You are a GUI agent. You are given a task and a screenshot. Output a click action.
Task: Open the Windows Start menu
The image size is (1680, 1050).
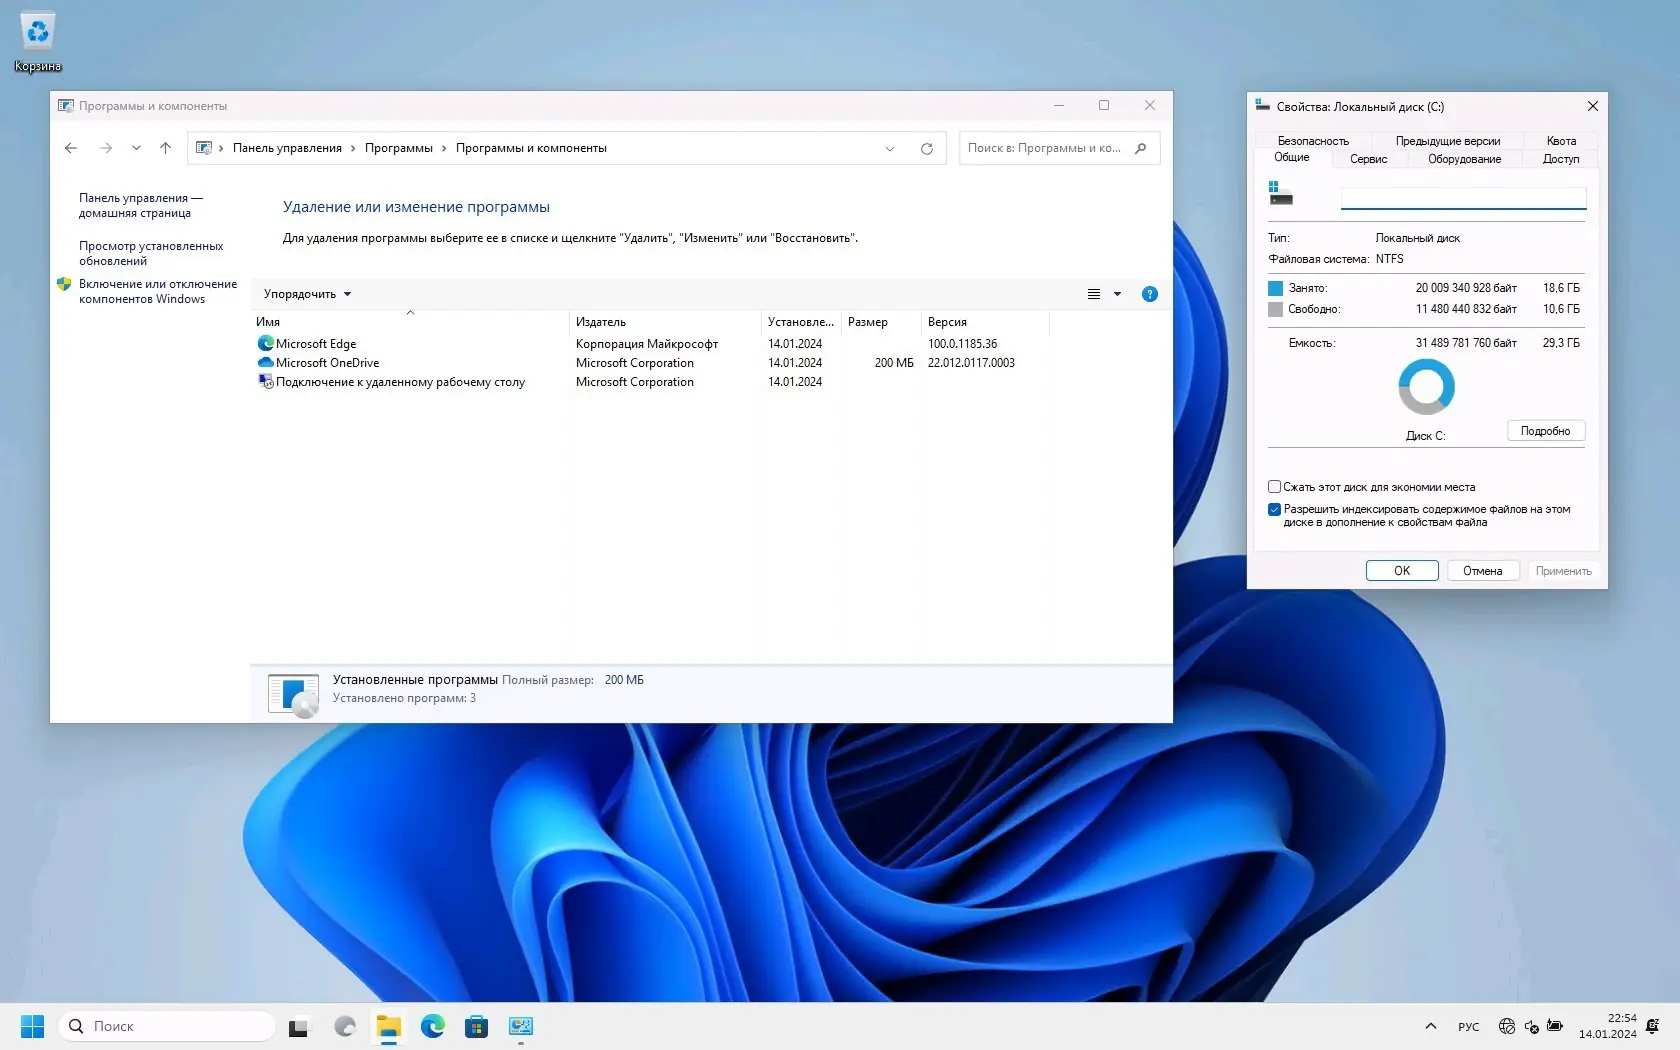click(x=32, y=1026)
